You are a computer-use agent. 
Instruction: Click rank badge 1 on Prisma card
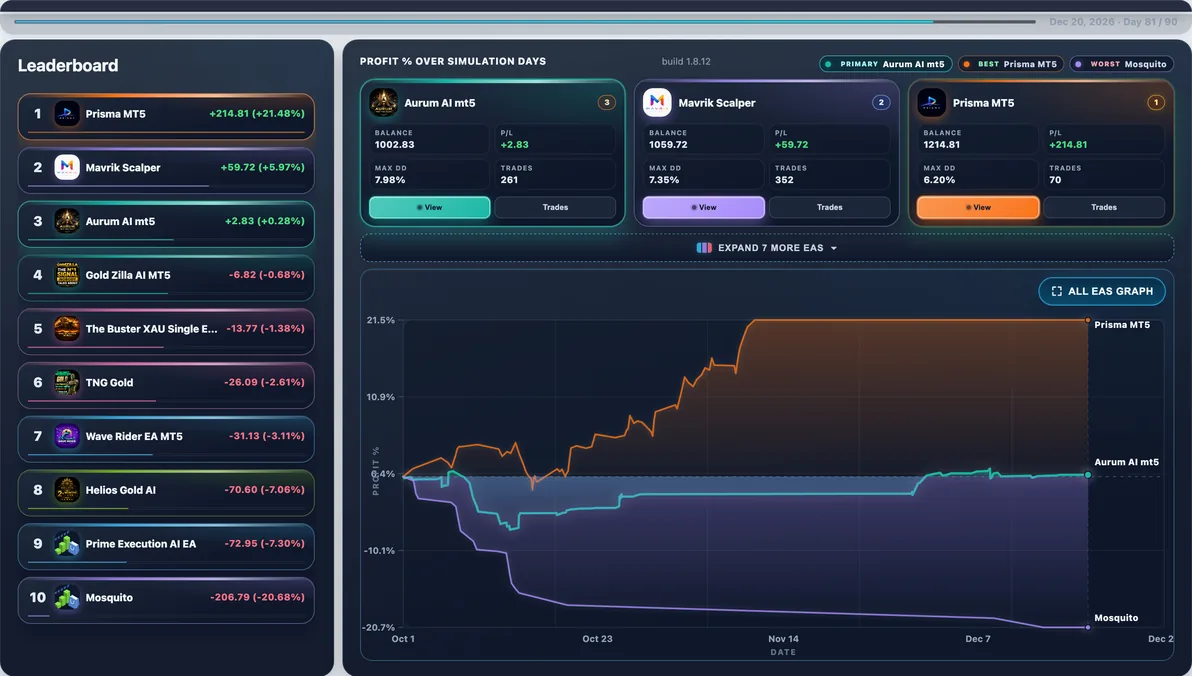pyautogui.click(x=1156, y=102)
